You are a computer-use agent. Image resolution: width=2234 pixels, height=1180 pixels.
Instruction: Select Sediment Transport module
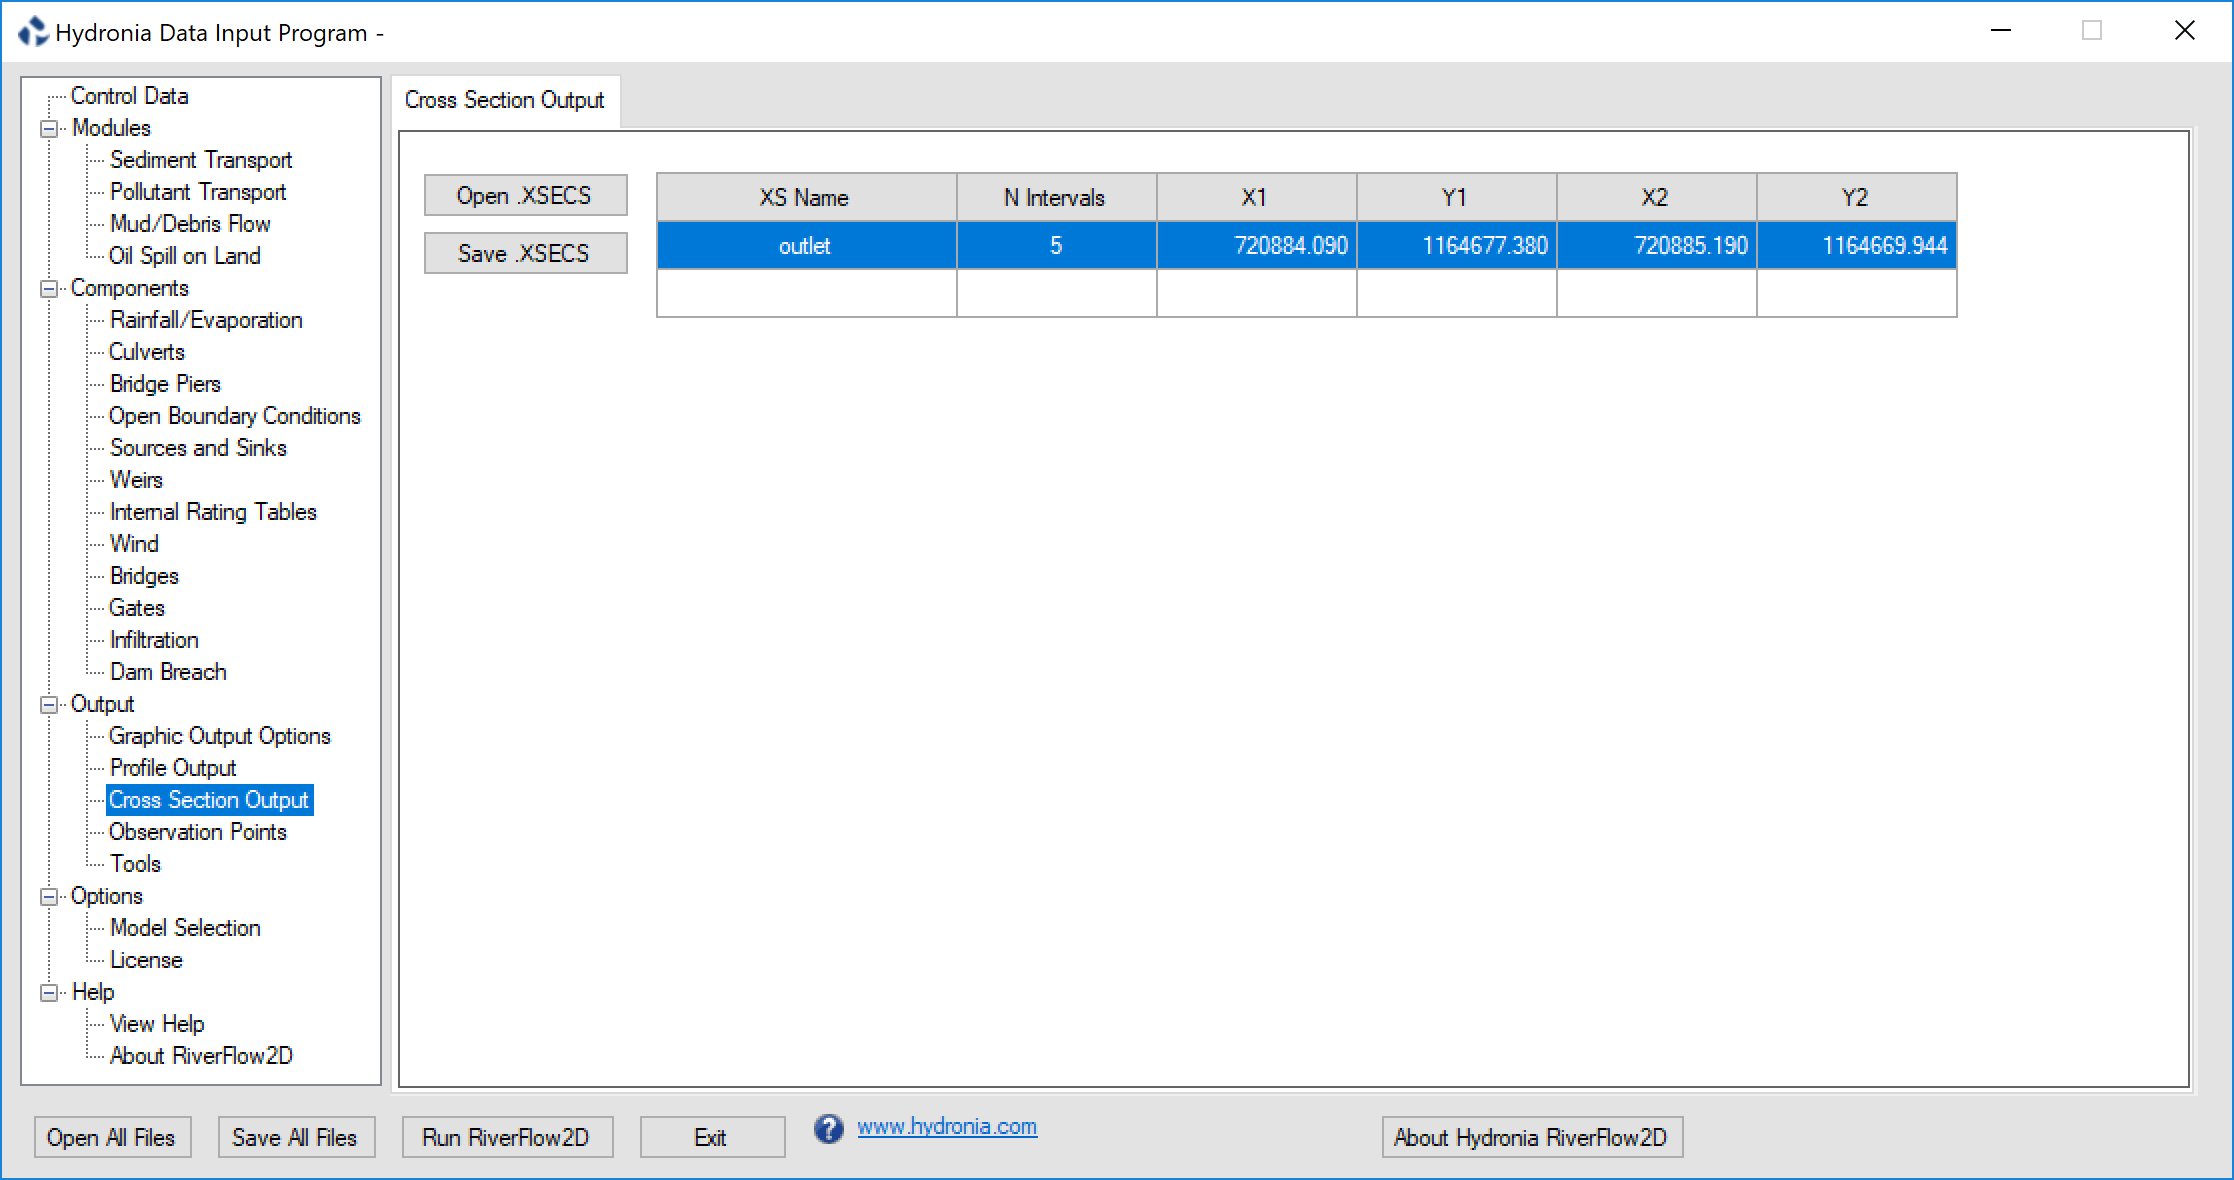(201, 160)
